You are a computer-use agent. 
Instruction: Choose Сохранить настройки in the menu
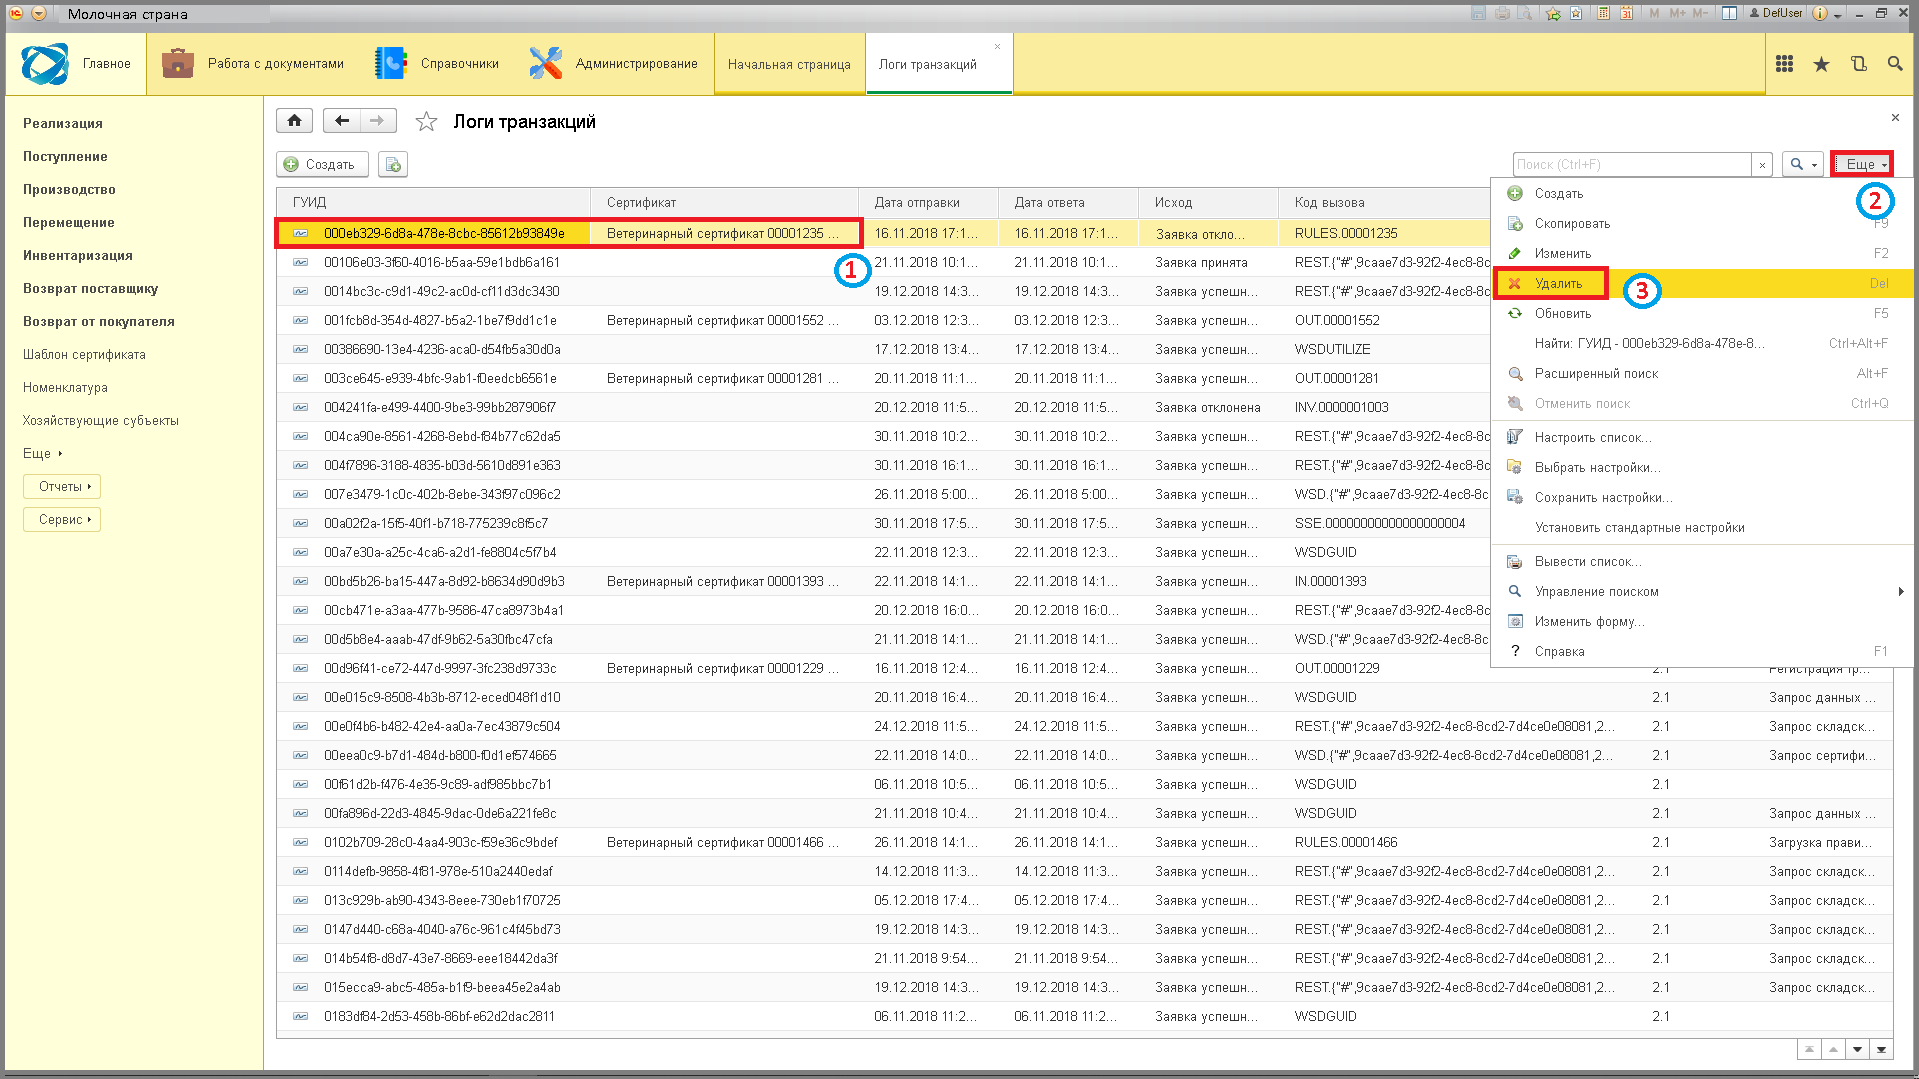(1702, 498)
